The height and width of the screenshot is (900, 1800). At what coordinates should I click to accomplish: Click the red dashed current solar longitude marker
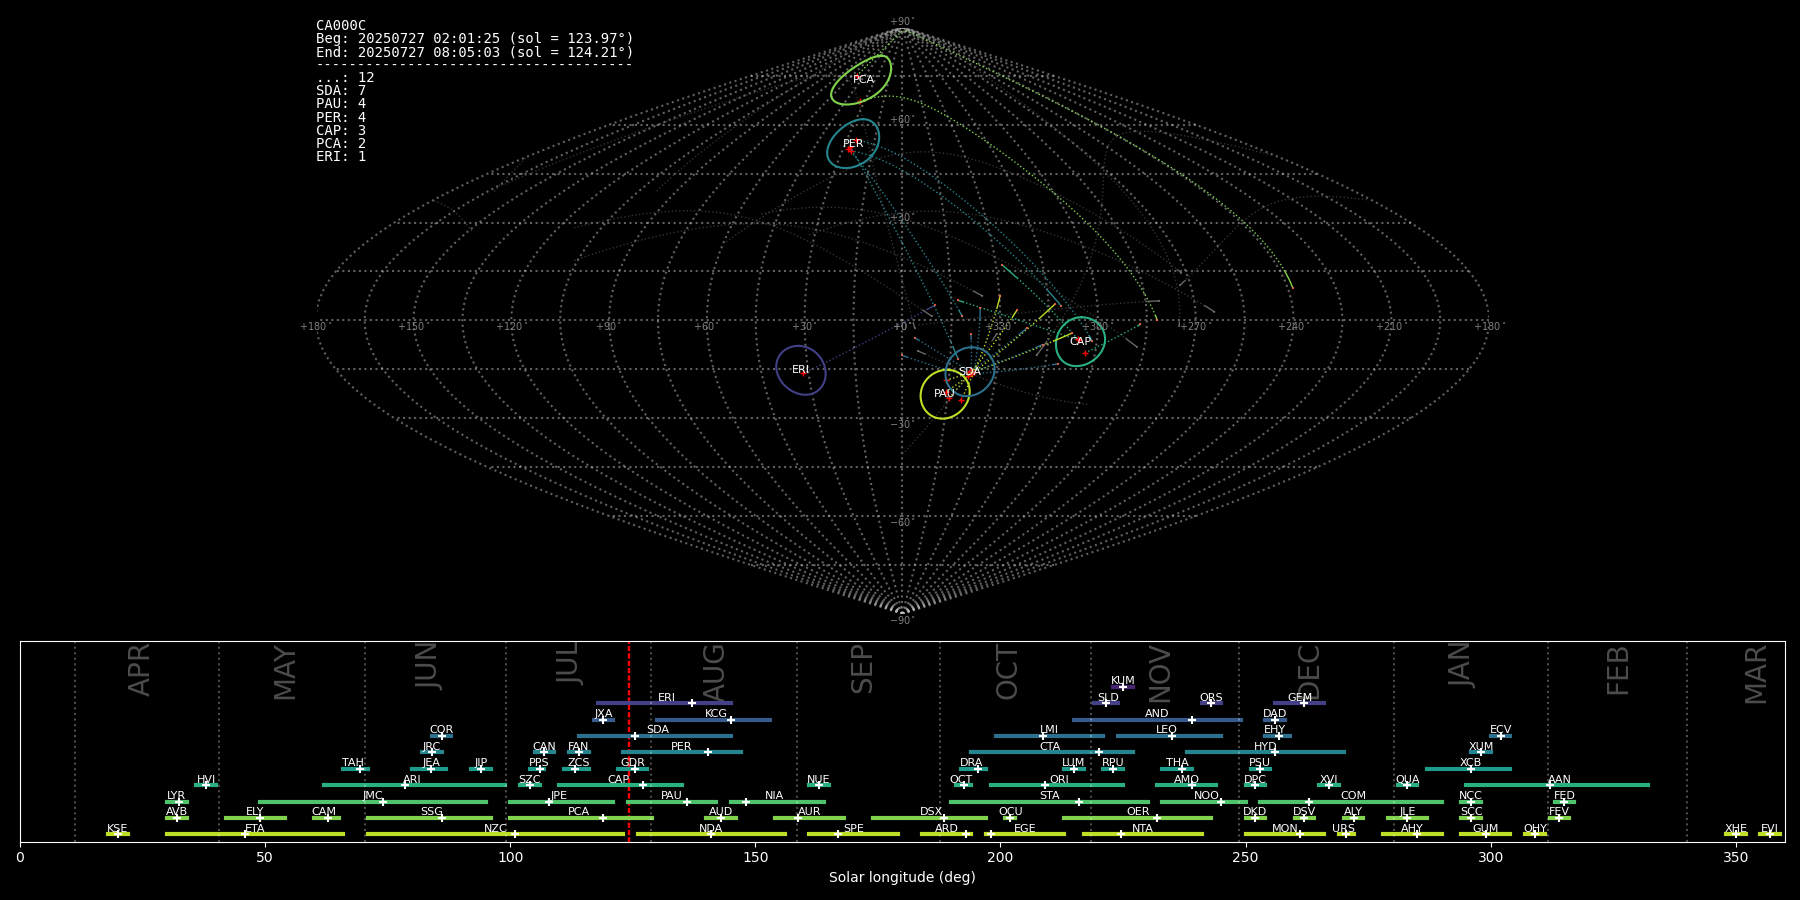tap(629, 741)
